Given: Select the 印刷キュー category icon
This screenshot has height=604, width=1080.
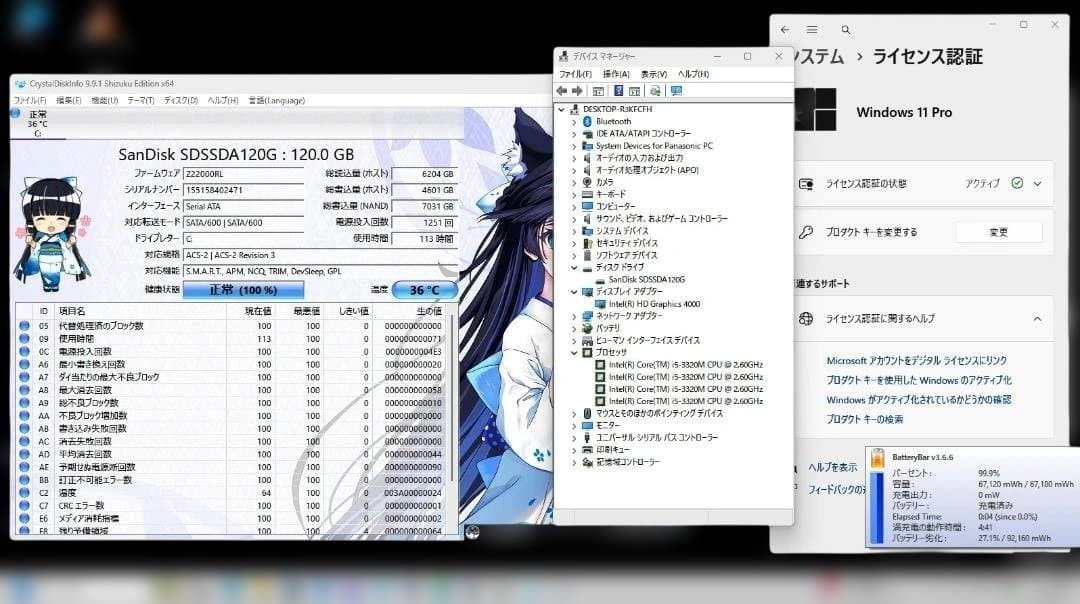Looking at the screenshot, I should pos(587,450).
